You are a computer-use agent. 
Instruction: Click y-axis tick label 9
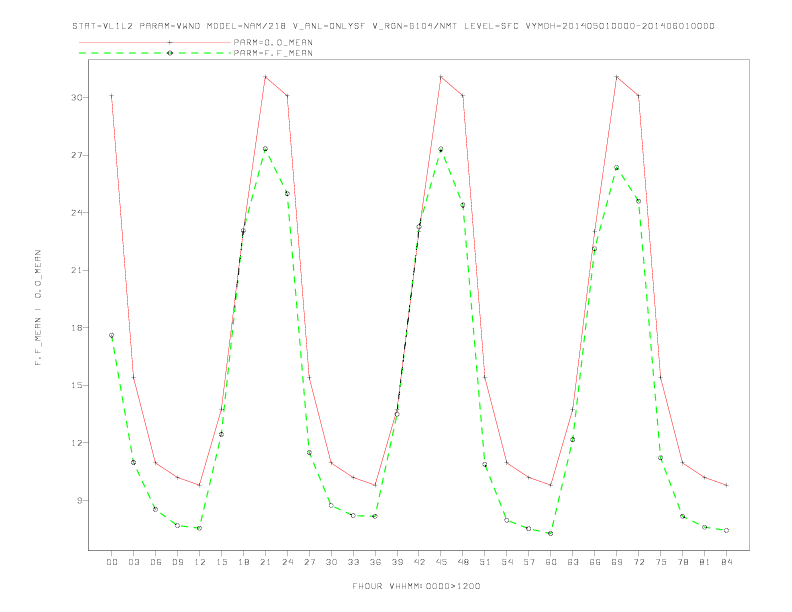click(80, 500)
